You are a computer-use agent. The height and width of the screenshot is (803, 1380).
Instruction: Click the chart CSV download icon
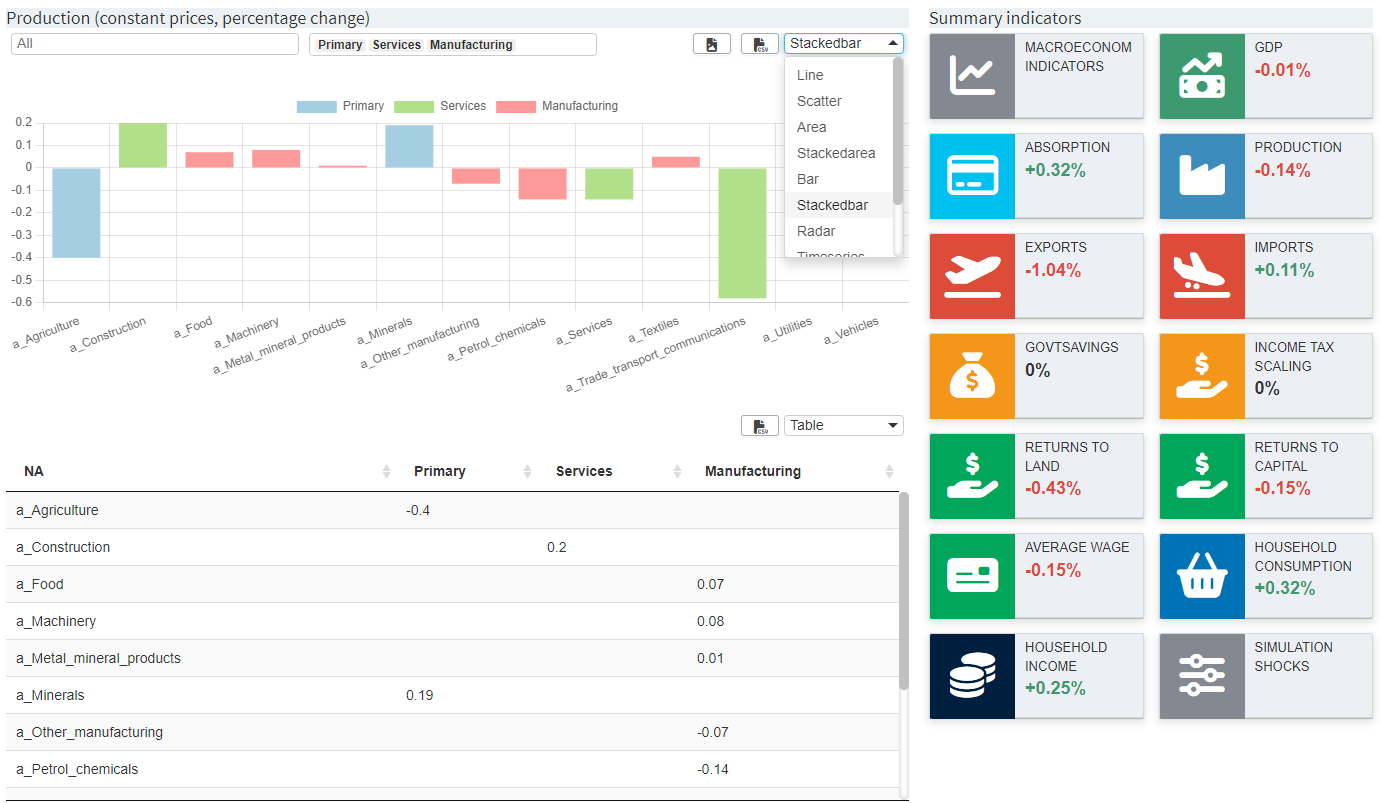tap(759, 44)
